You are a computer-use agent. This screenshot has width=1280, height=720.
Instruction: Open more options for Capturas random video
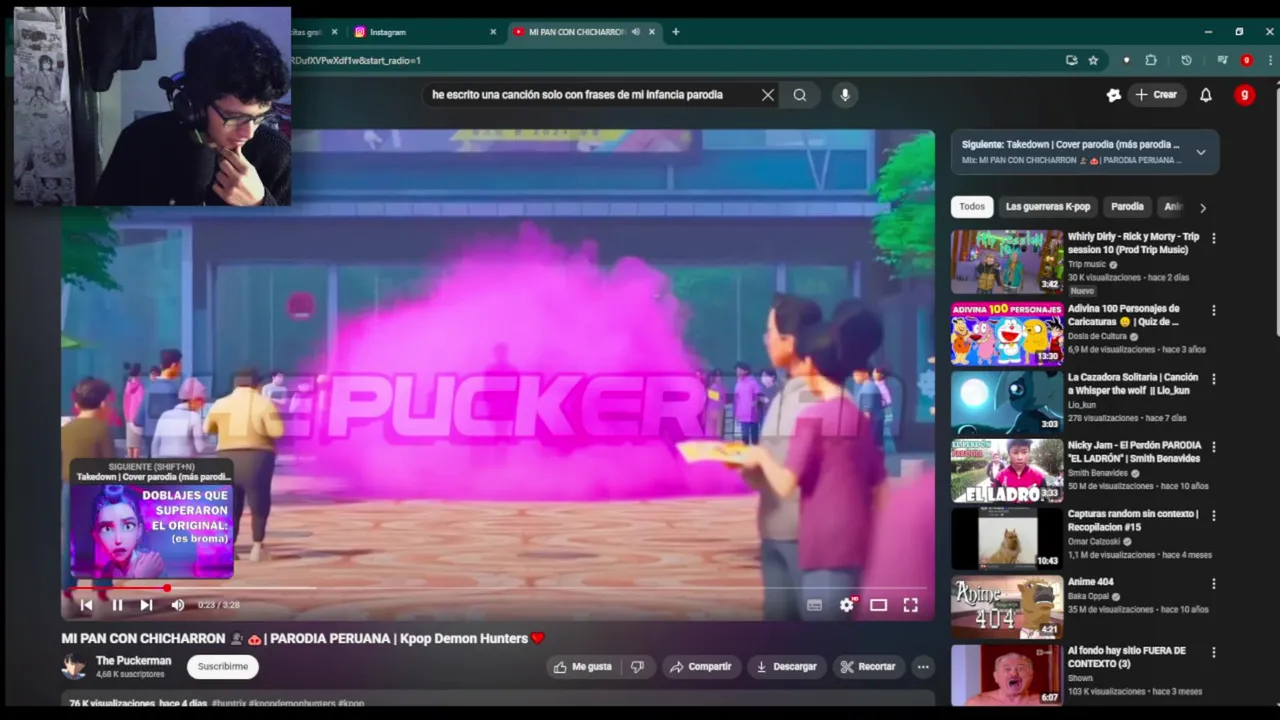click(1214, 515)
